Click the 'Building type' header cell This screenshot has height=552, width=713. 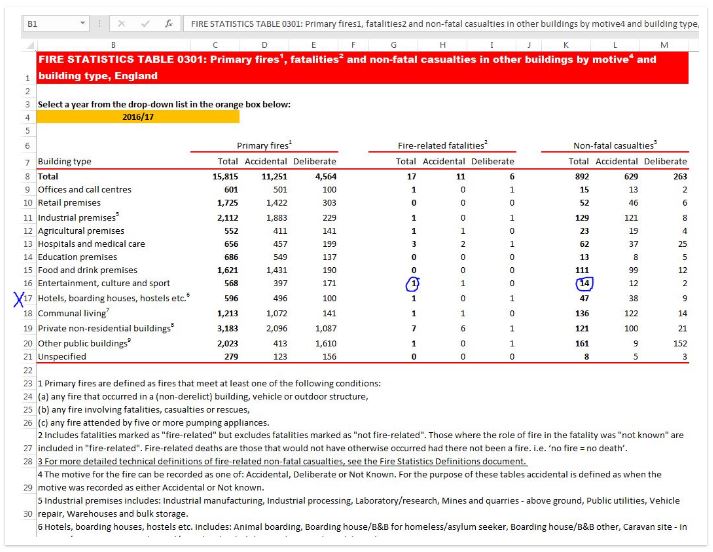click(x=65, y=161)
